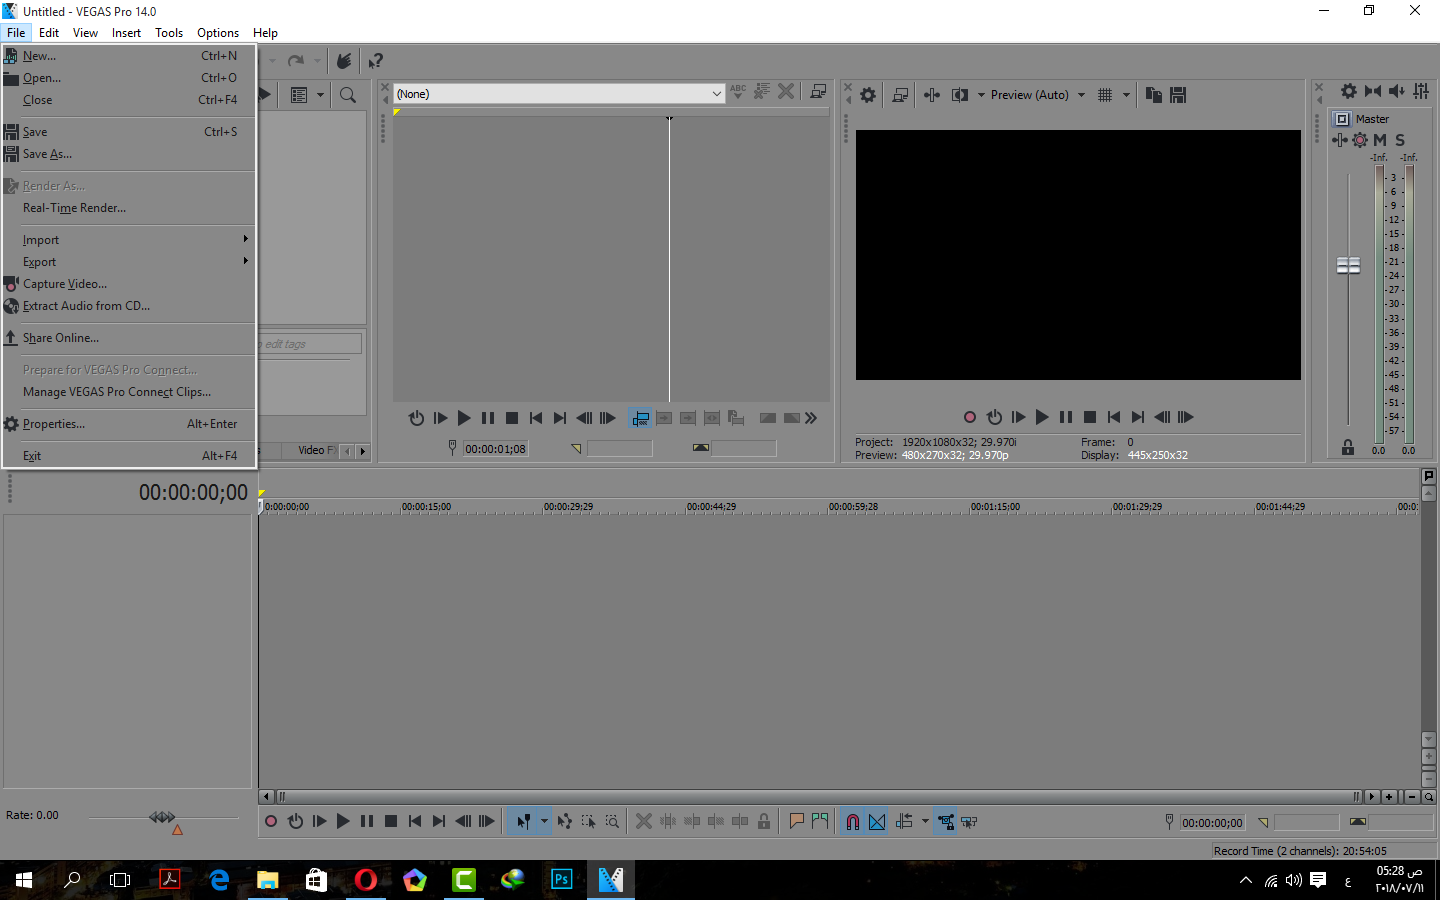
Task: Copy preview snapshot to clipboard
Action: 1153,94
